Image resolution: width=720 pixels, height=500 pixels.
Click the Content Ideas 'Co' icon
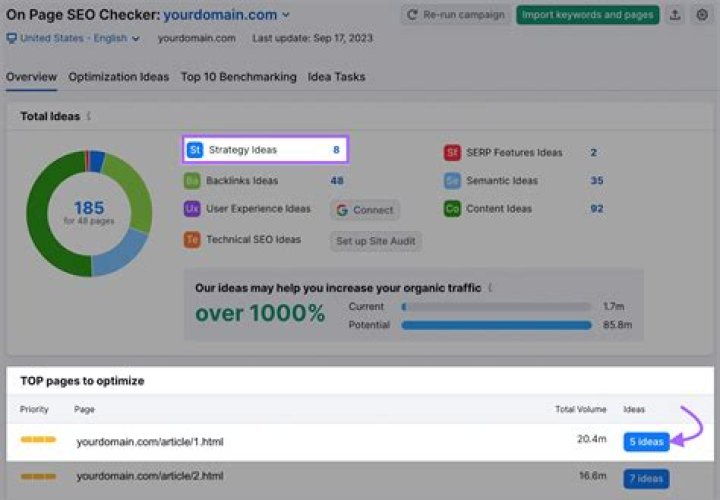(452, 210)
